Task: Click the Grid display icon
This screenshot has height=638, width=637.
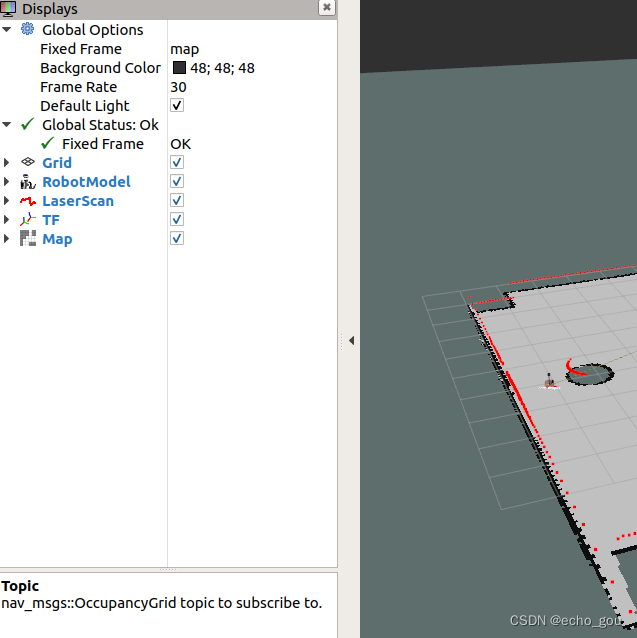Action: pyautogui.click(x=28, y=162)
